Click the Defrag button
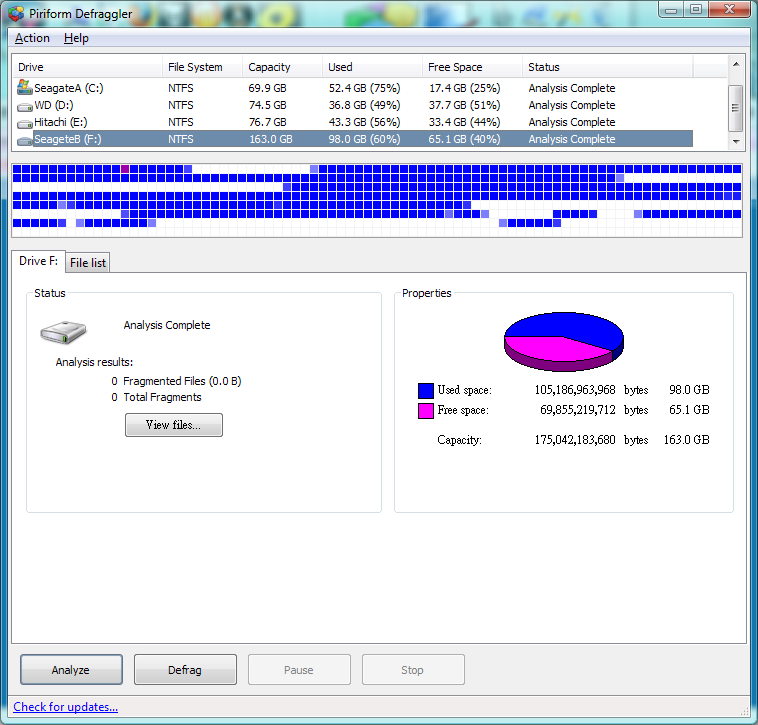Screen dimensions: 758x725 tap(185, 670)
